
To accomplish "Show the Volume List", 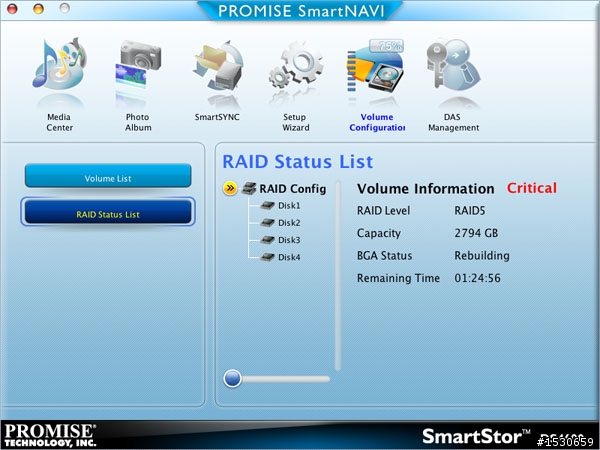I will 108,176.
